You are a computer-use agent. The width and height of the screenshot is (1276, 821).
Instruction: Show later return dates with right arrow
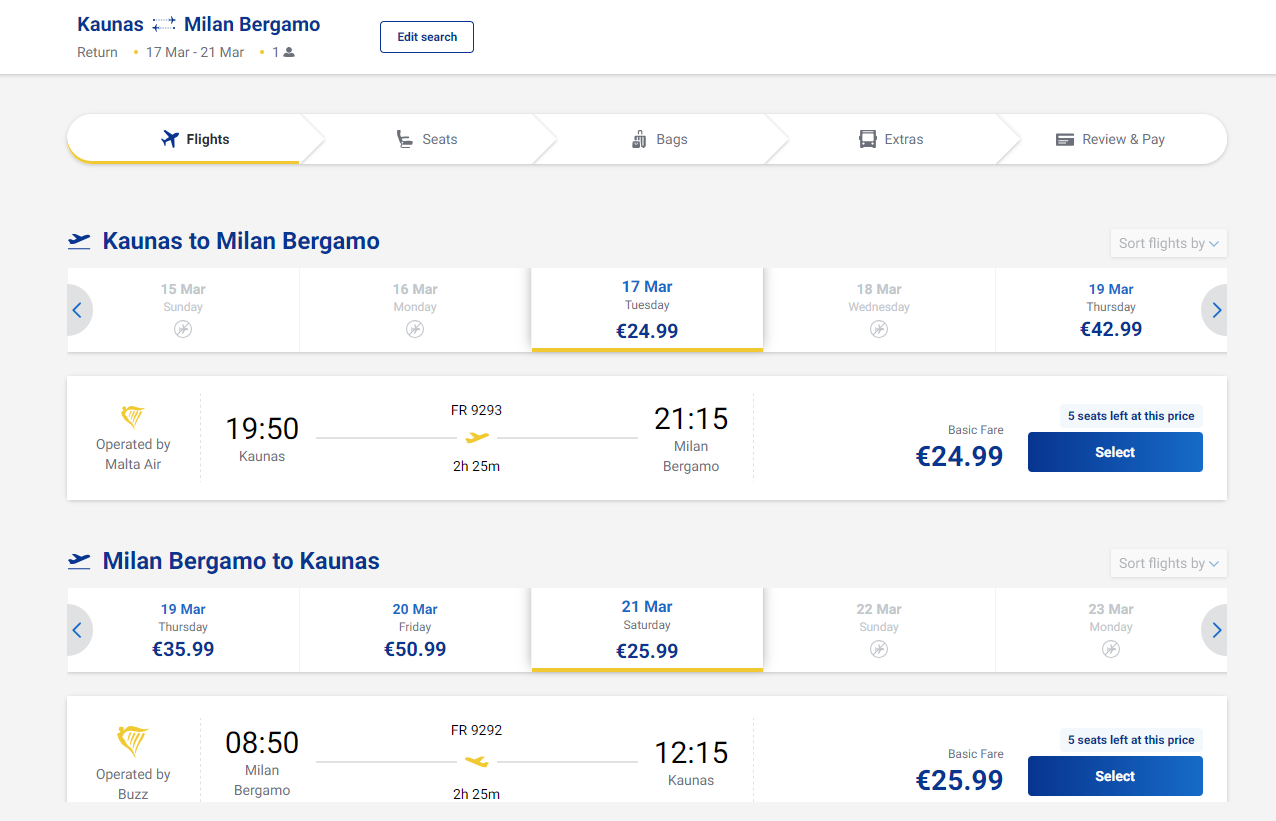pyautogui.click(x=1215, y=630)
